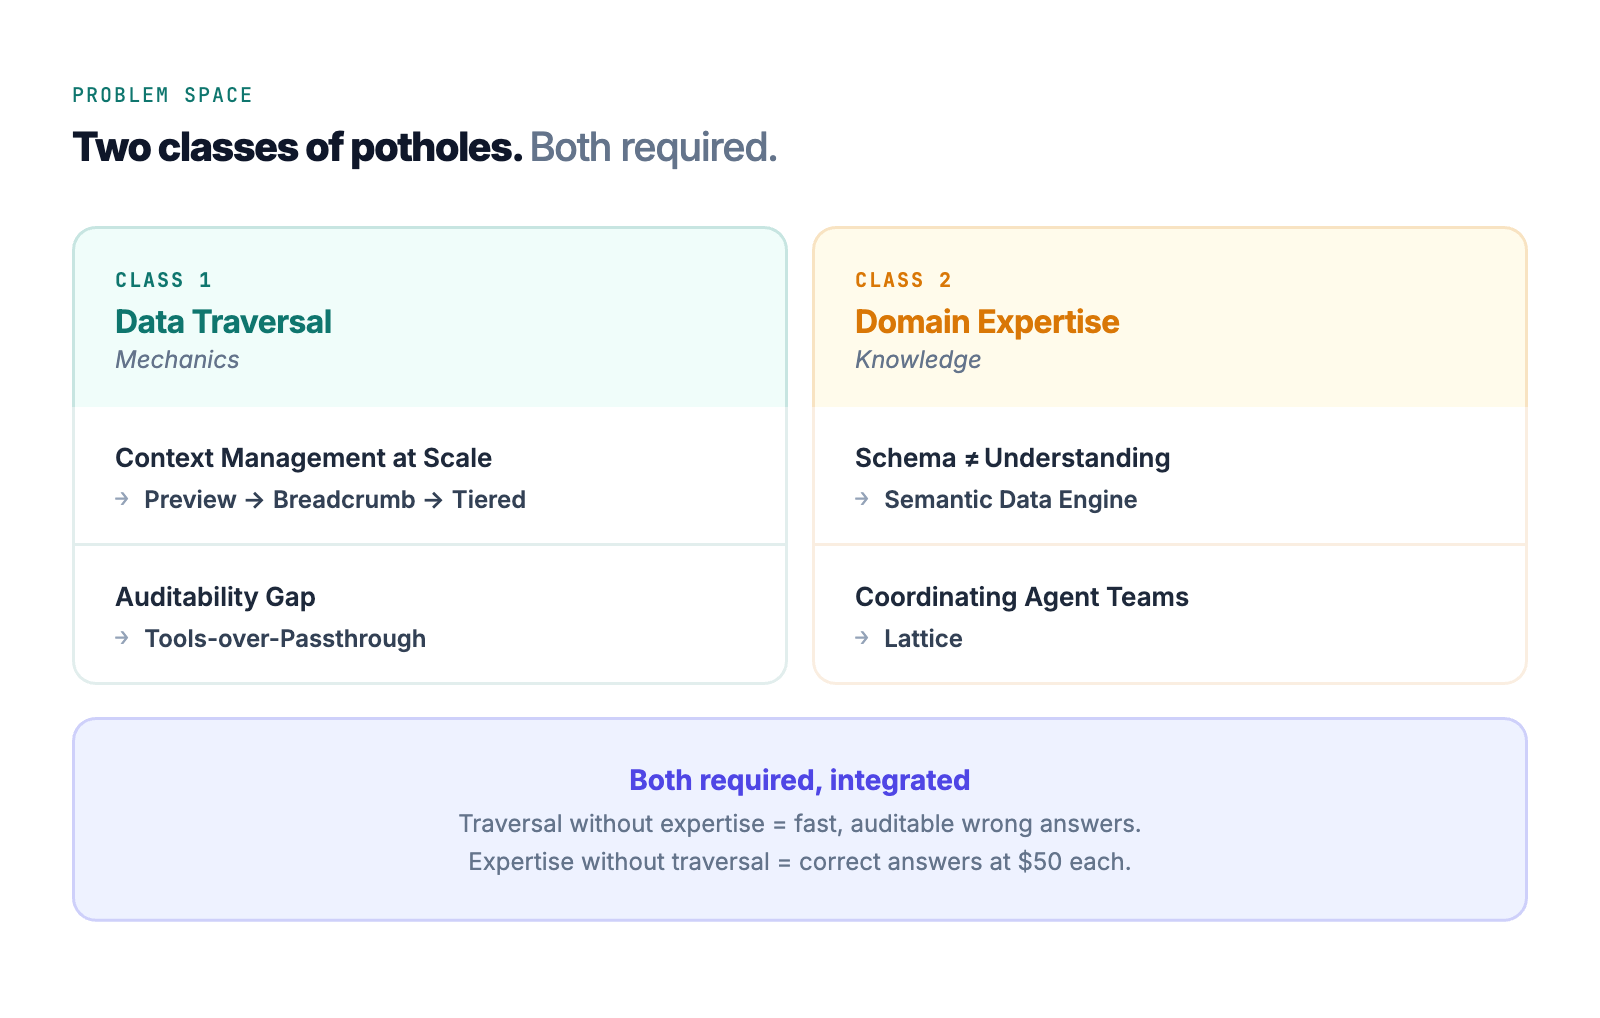1600x1018 pixels.
Task: Click the not-equal sign in Schema ≠ Understanding
Action: click(971, 459)
